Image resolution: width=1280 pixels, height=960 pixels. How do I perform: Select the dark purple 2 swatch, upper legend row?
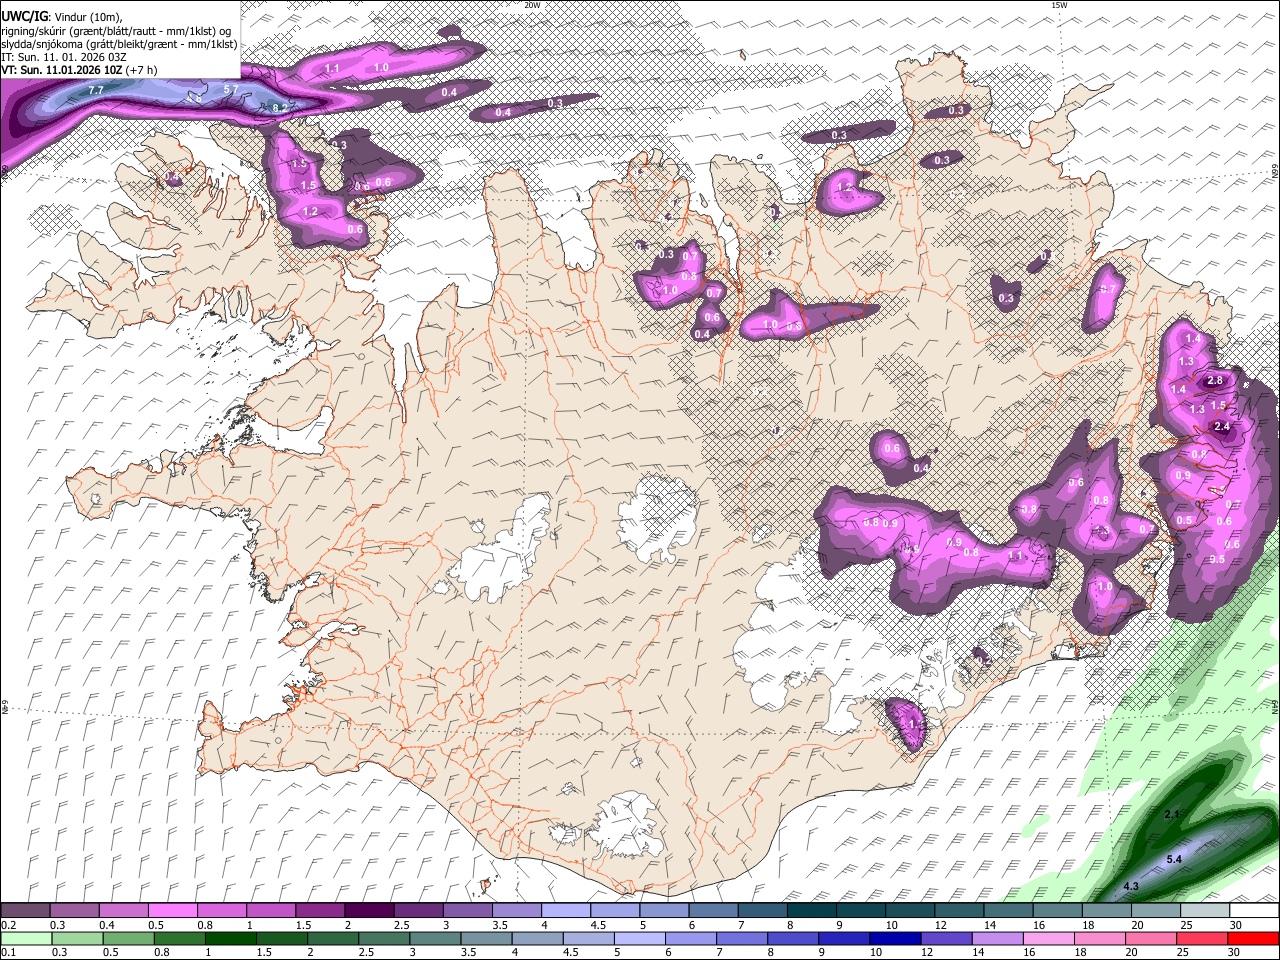point(368,911)
